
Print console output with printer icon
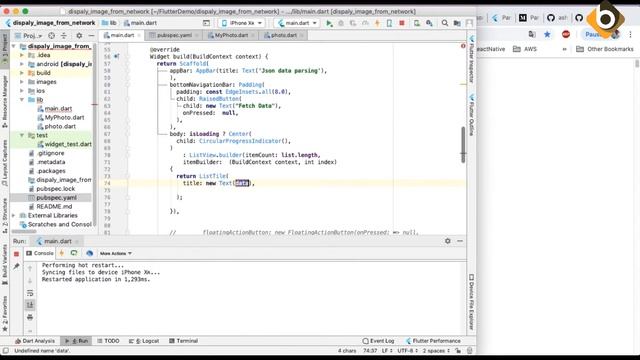[30, 317]
